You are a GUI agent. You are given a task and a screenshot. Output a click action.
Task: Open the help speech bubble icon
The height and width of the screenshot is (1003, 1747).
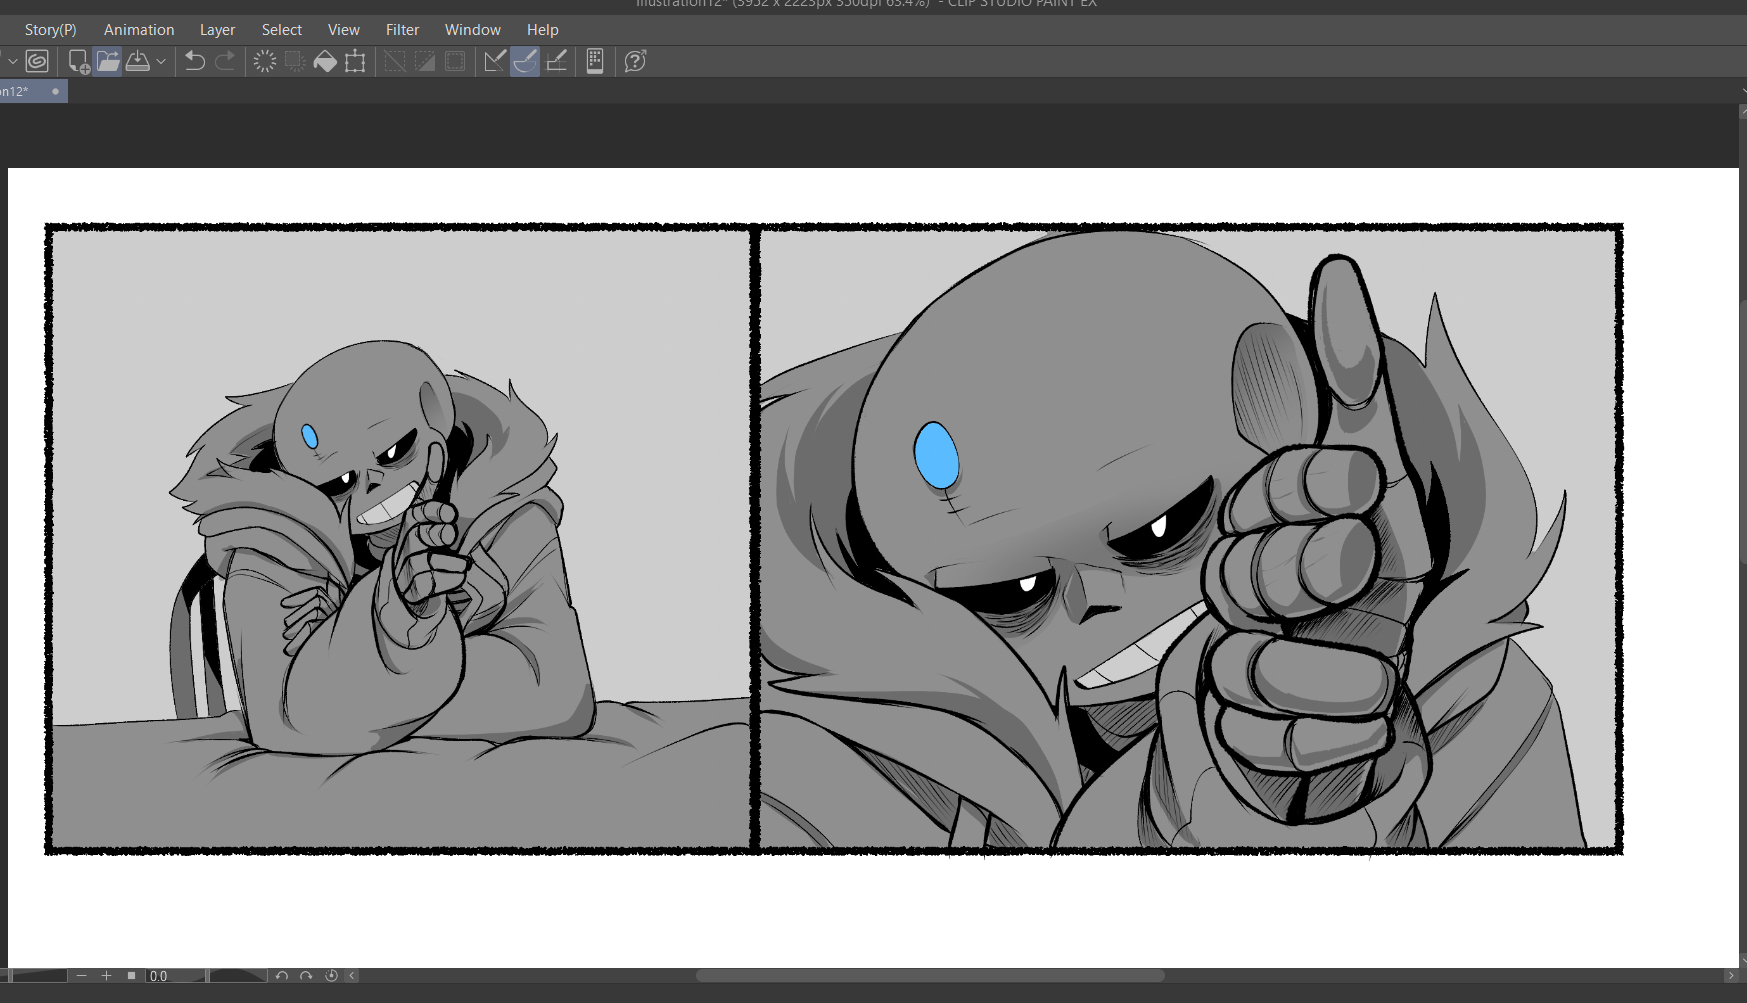635,62
